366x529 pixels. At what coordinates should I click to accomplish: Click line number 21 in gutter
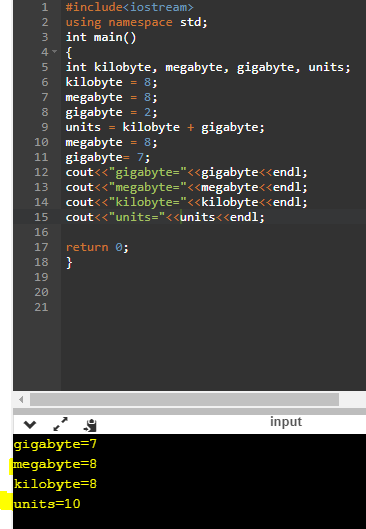(41, 307)
